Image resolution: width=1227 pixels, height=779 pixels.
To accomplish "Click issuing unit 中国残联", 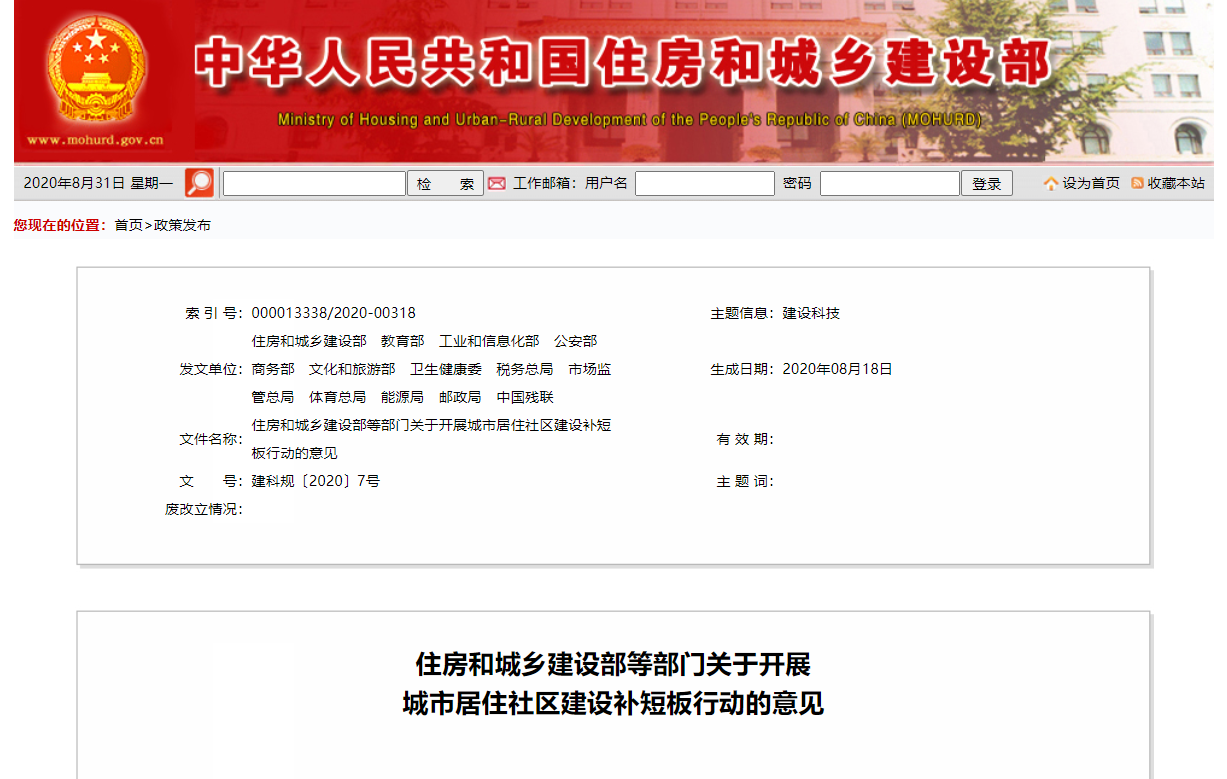I will coord(525,397).
